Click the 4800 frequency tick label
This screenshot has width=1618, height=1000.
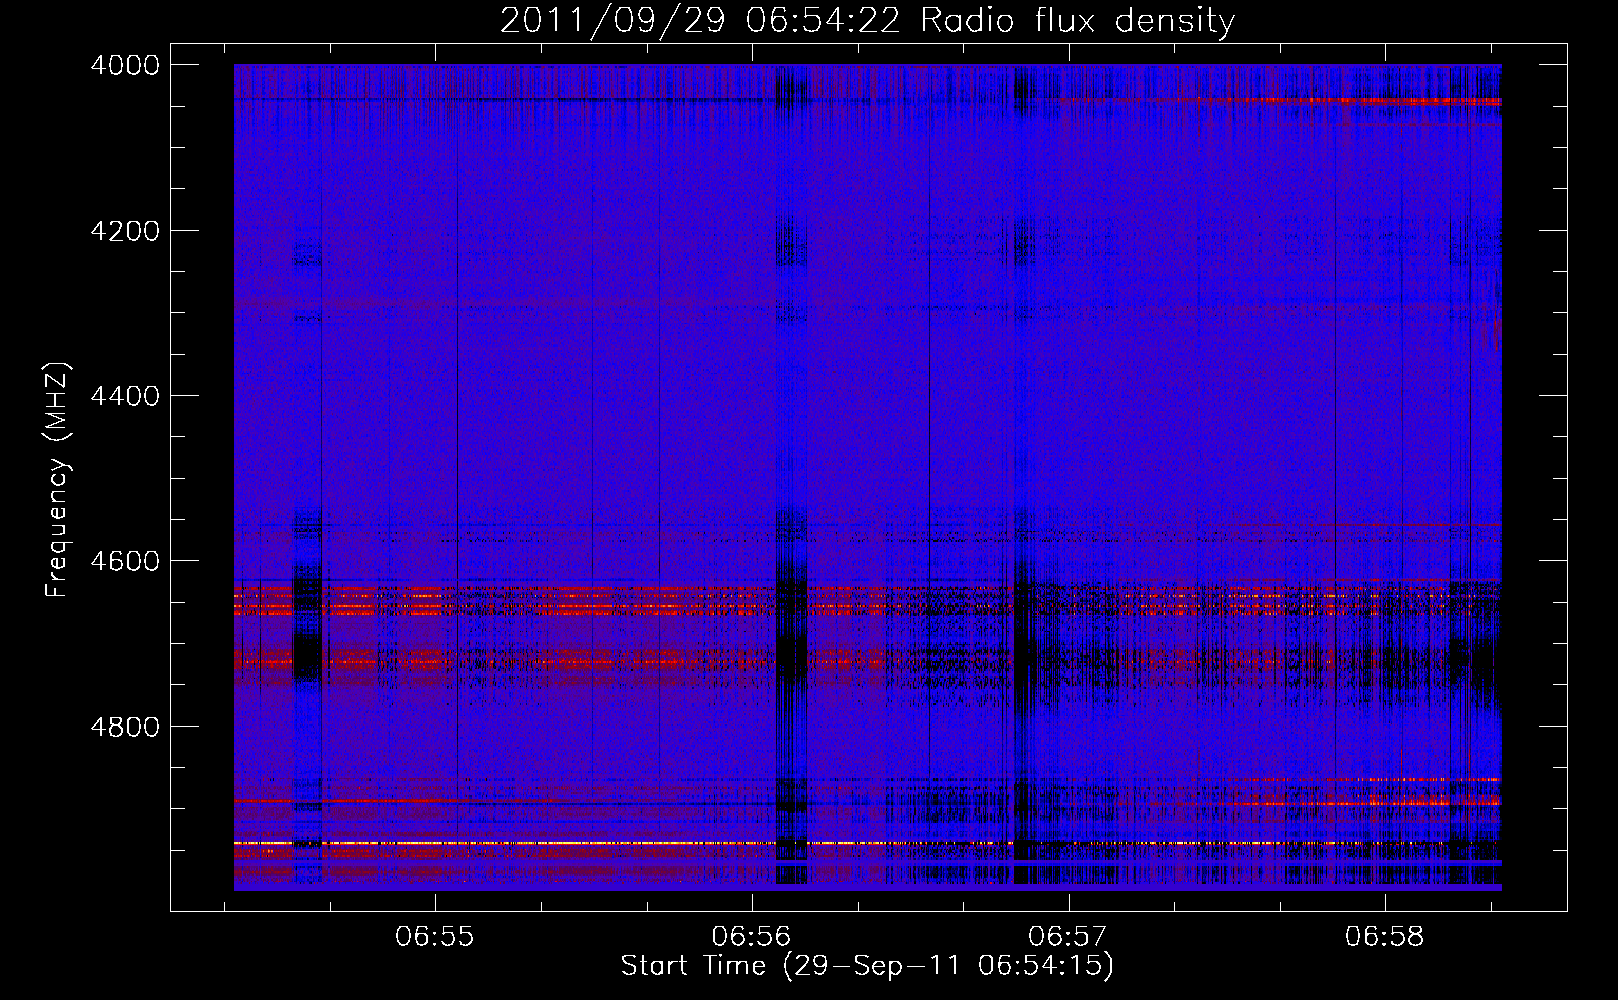(x=124, y=726)
